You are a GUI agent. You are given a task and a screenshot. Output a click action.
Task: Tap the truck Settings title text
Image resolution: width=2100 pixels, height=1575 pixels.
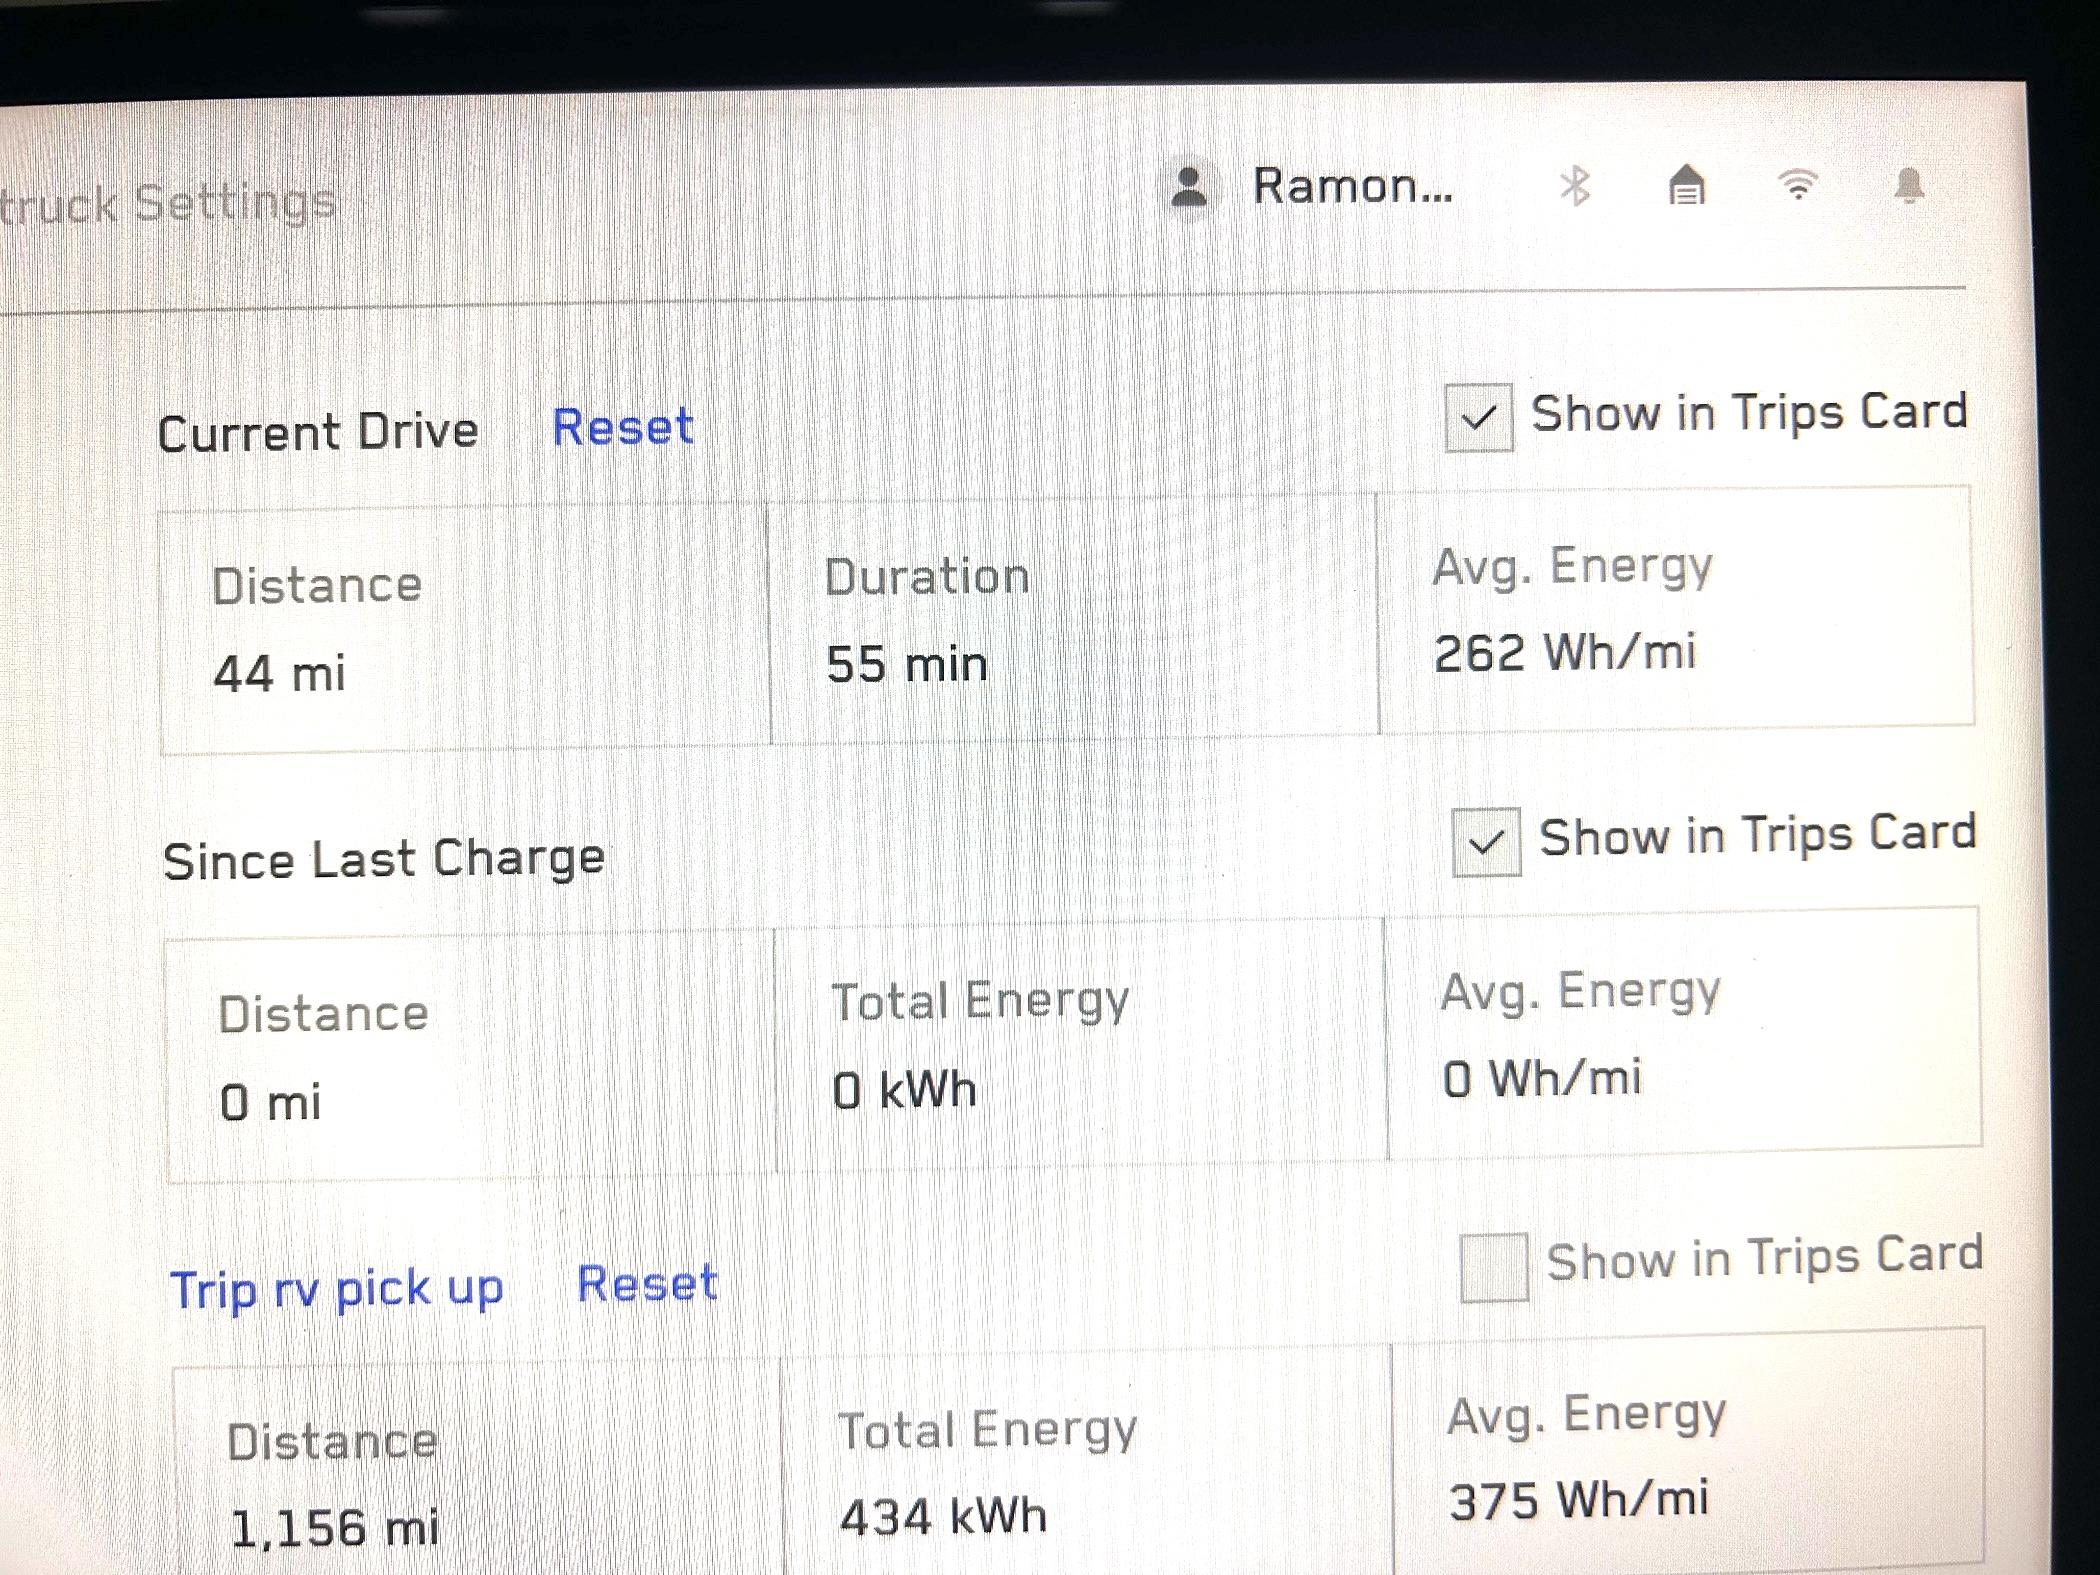(167, 203)
